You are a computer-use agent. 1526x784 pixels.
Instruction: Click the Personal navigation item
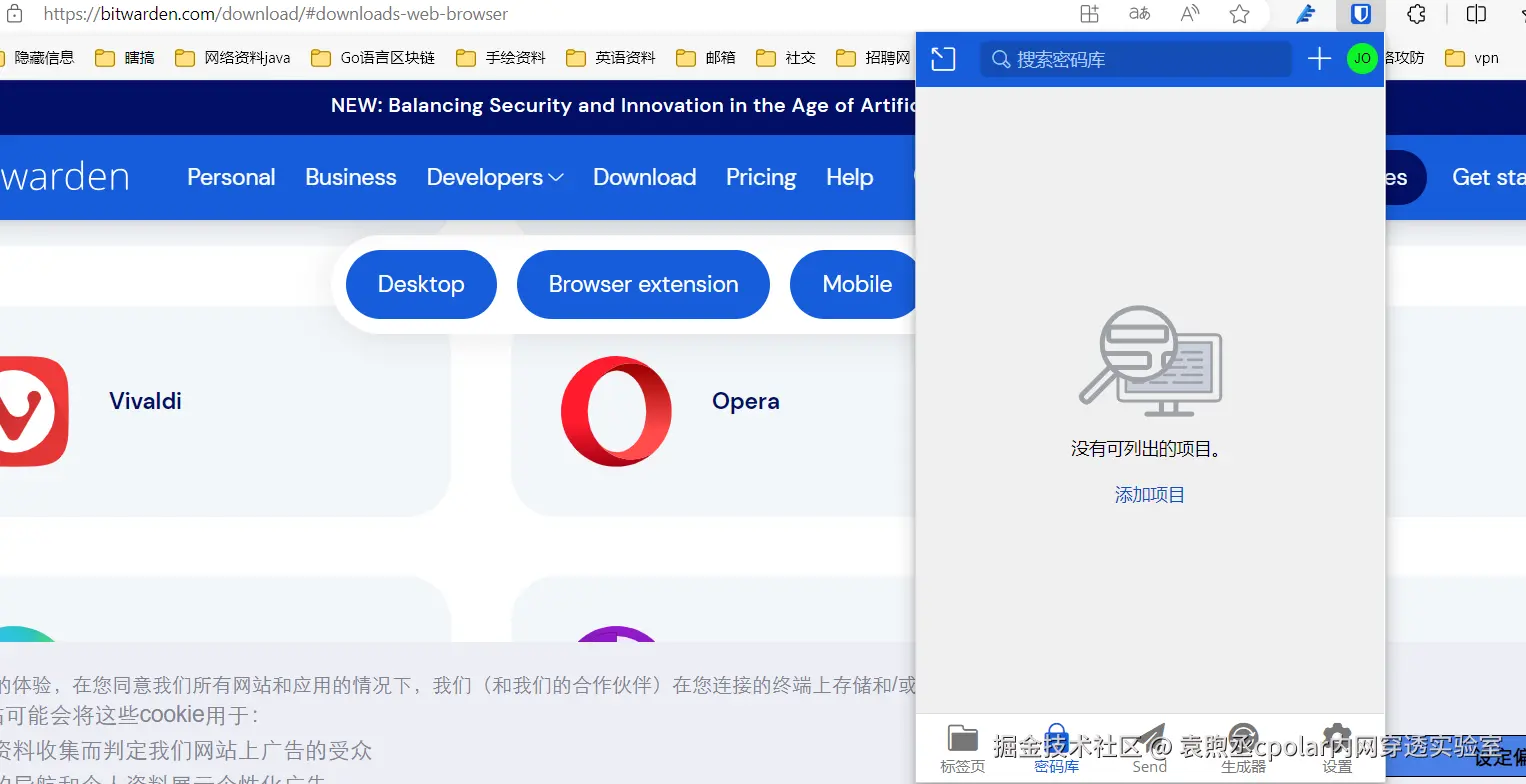231,177
